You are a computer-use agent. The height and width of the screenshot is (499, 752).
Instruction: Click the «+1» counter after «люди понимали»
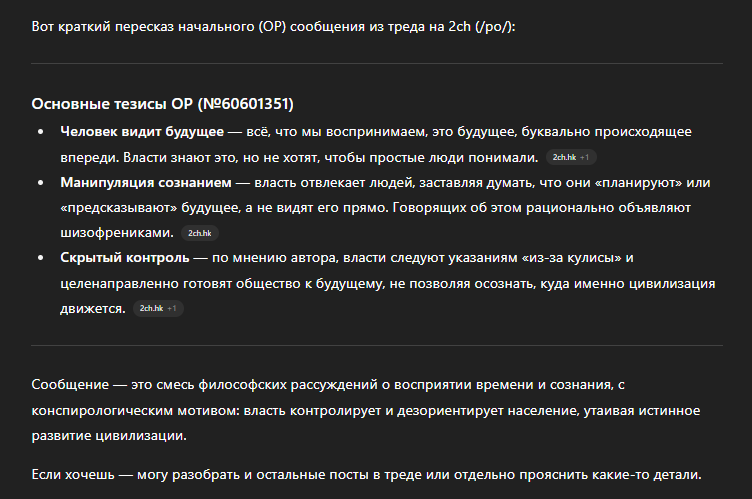click(x=585, y=158)
